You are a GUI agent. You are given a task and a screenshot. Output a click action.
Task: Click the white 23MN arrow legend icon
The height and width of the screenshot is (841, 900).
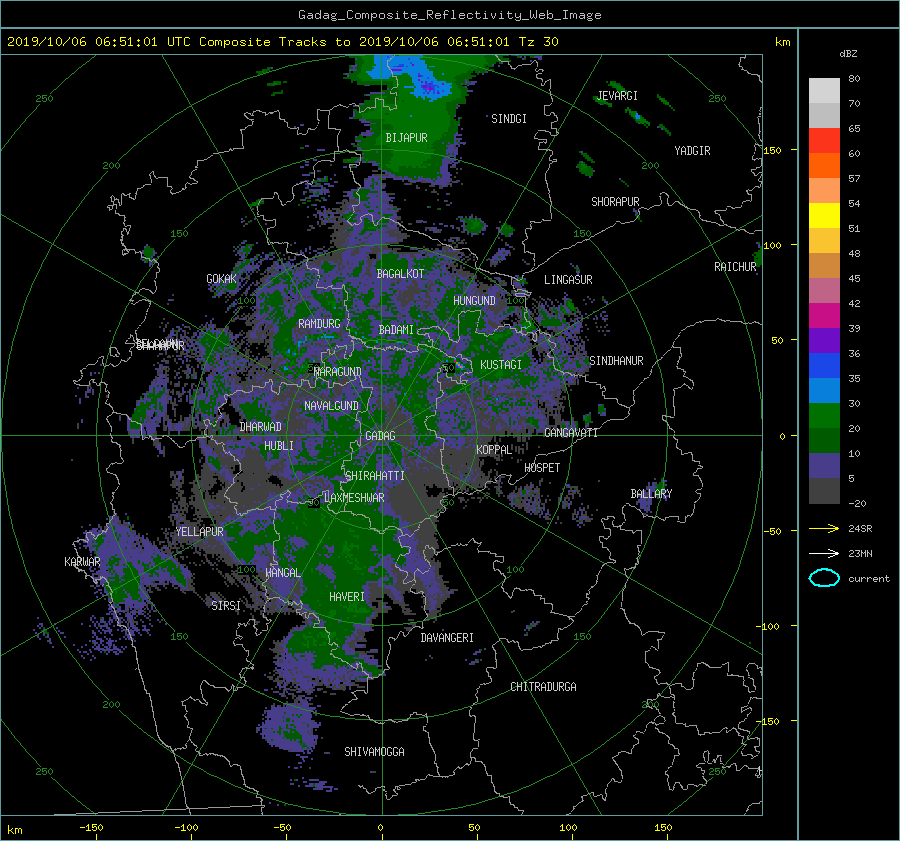click(x=824, y=553)
